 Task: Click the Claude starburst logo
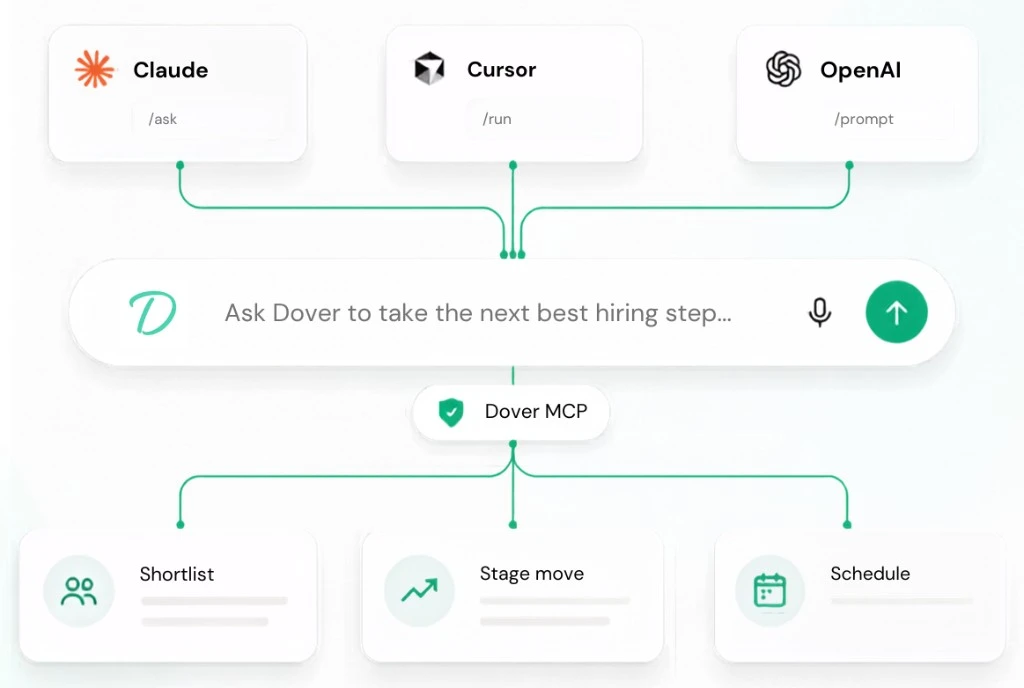tap(95, 69)
